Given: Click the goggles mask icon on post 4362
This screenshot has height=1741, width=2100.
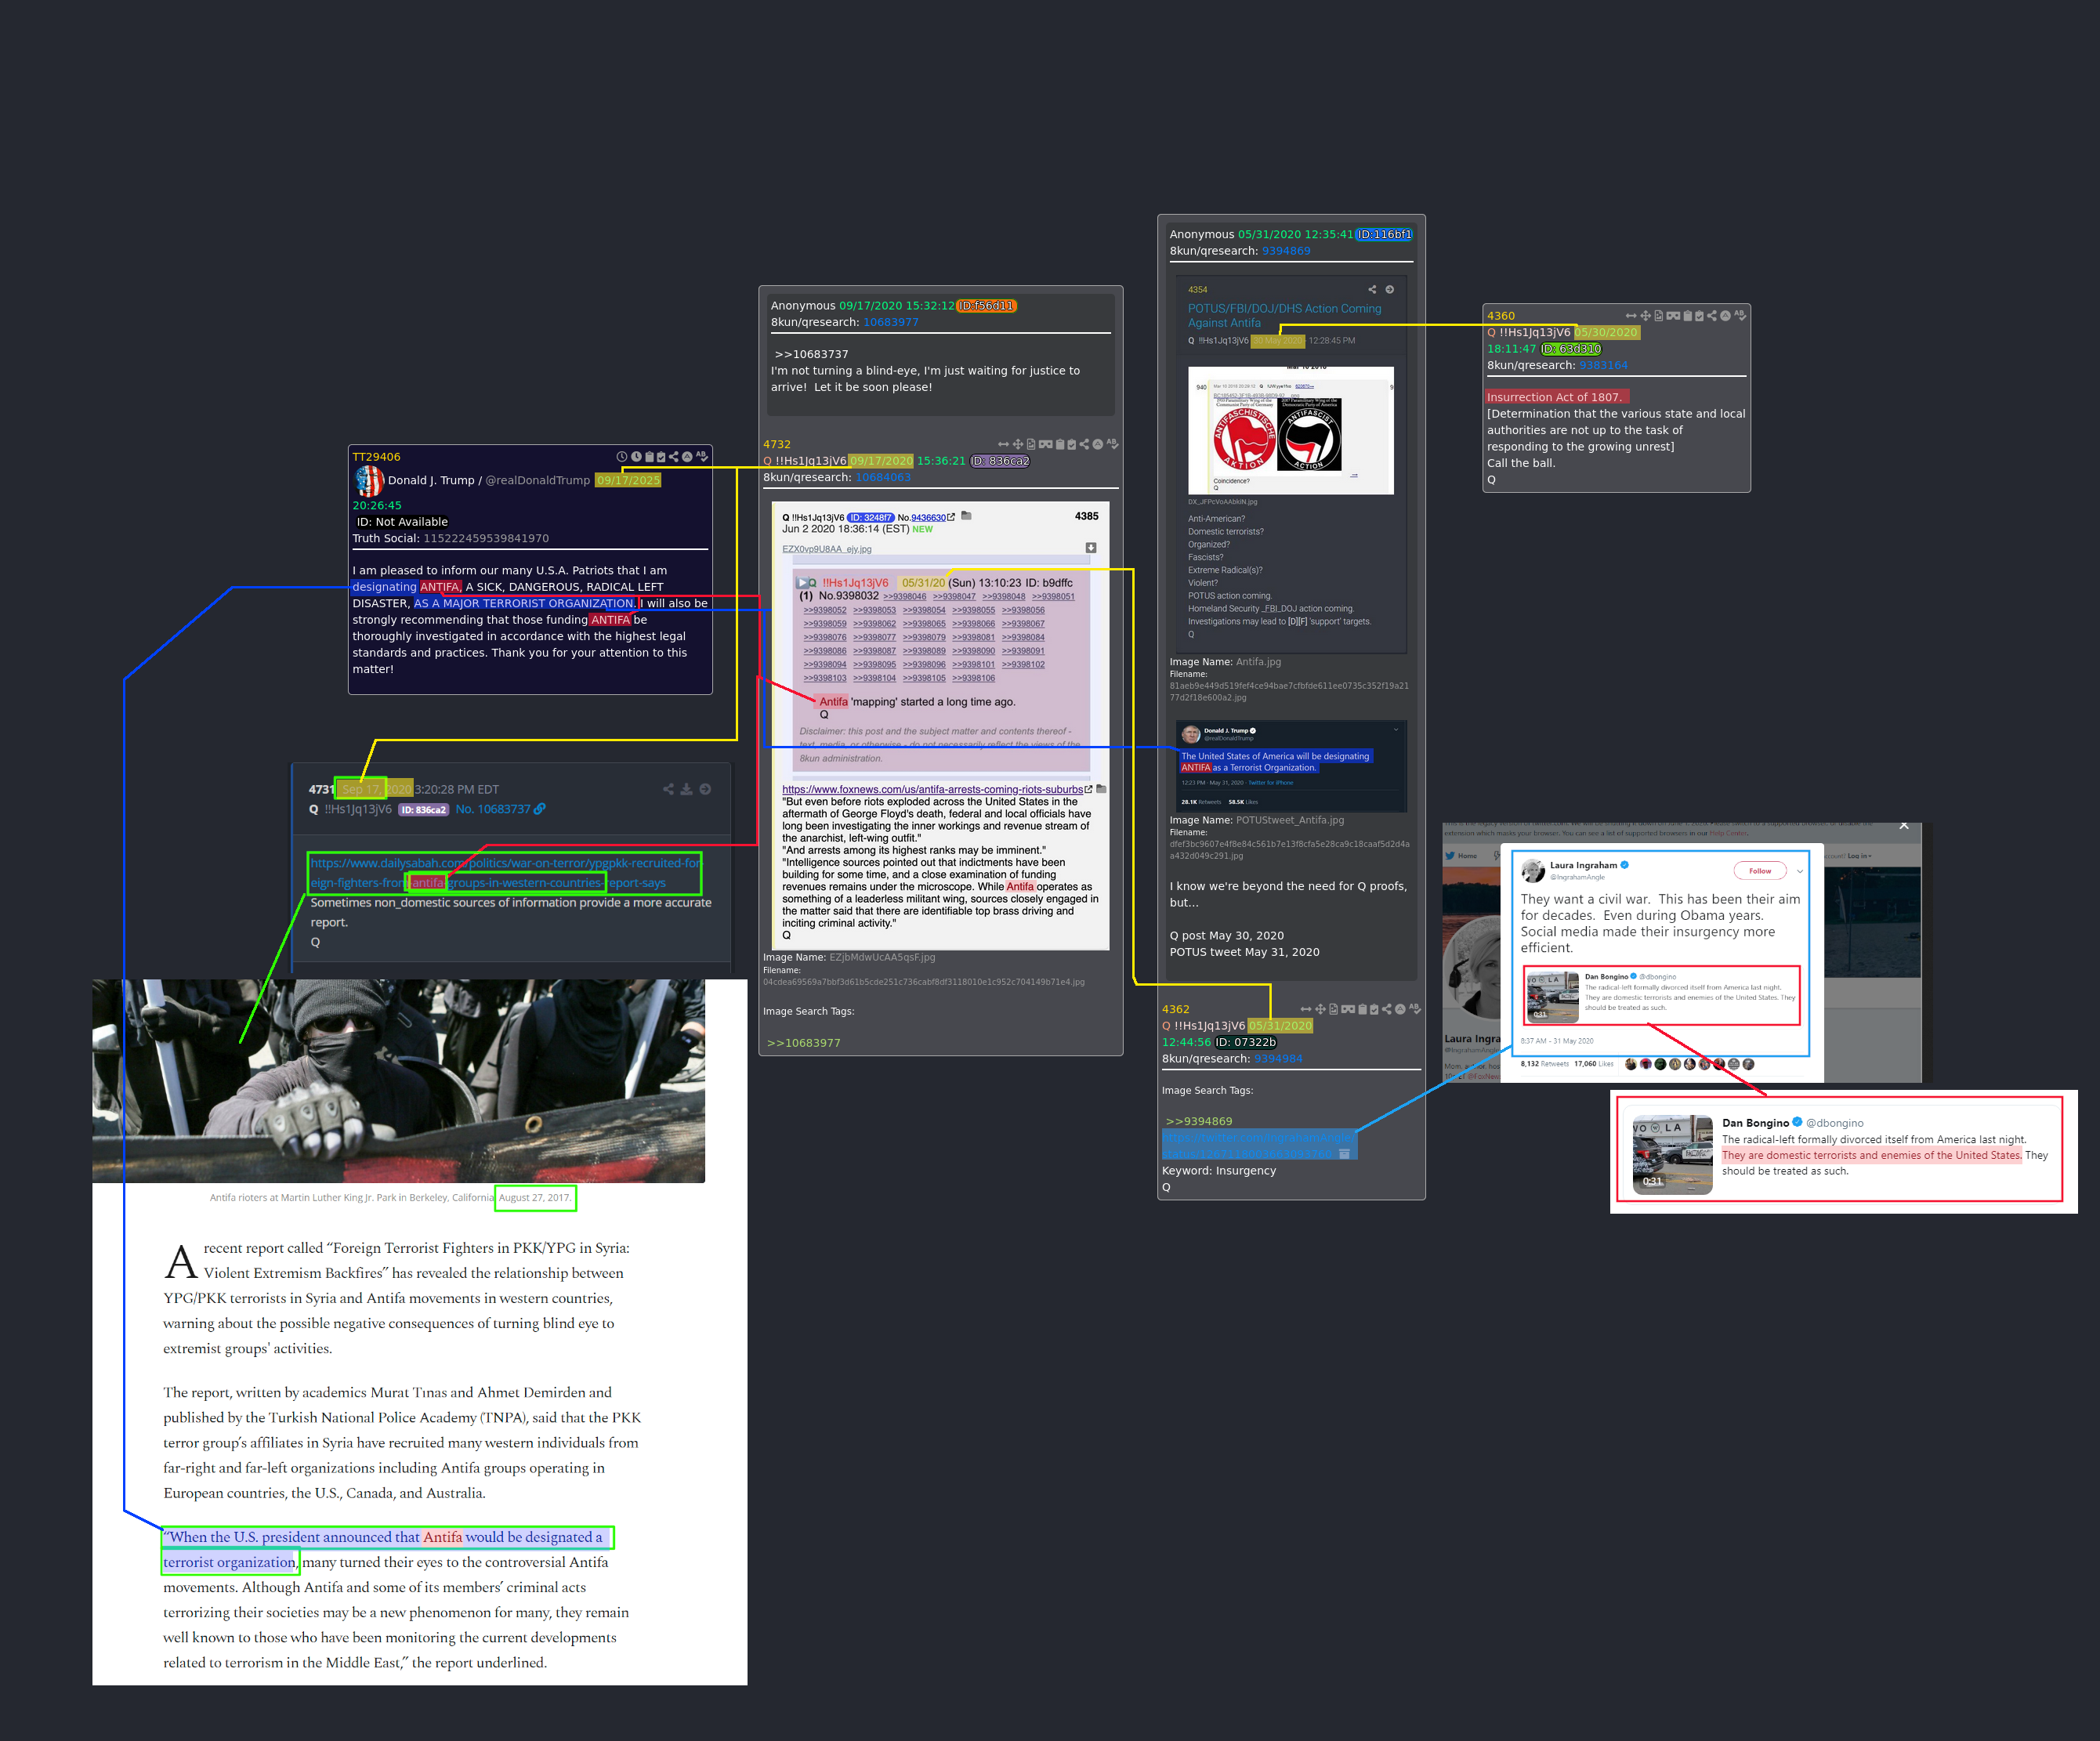Looking at the screenshot, I should coord(1347,1009).
